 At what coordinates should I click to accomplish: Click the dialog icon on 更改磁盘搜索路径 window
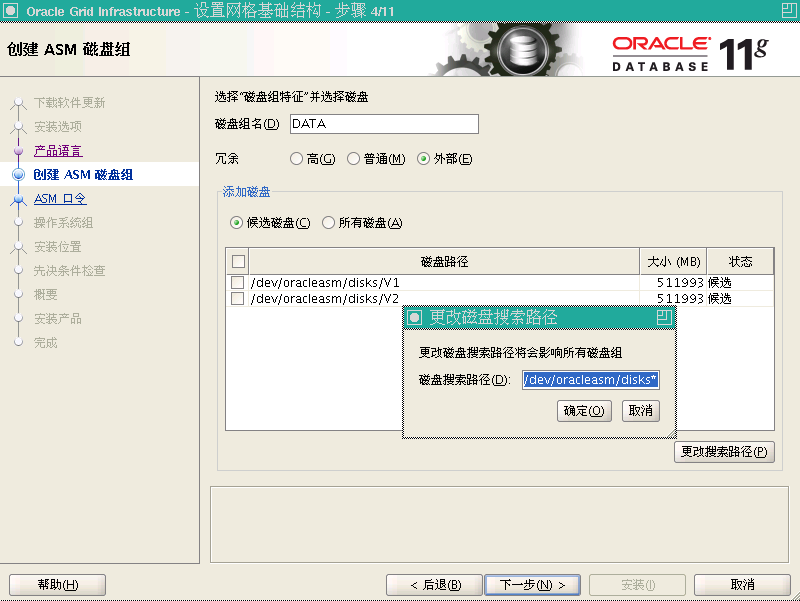[x=413, y=316]
